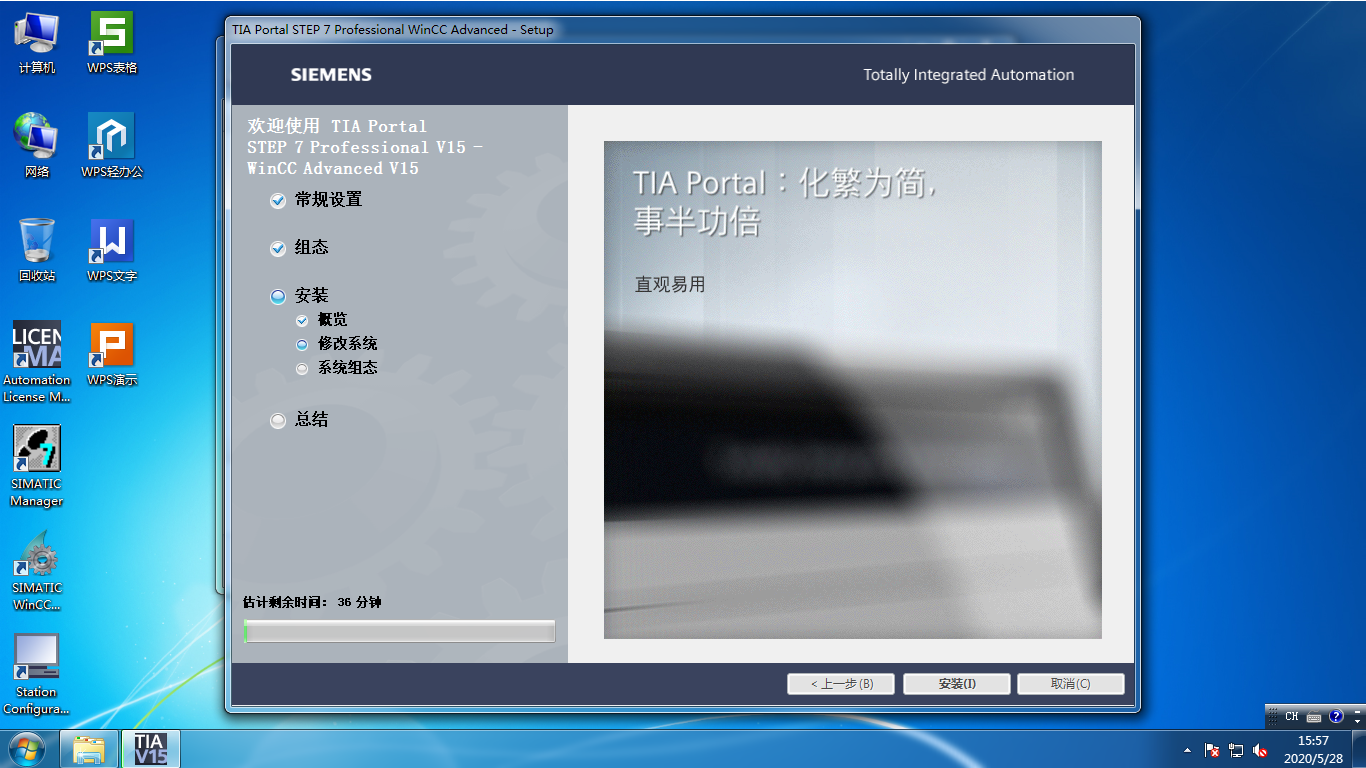Open the language bar help icon
This screenshot has width=1366, height=768.
coord(1336,716)
